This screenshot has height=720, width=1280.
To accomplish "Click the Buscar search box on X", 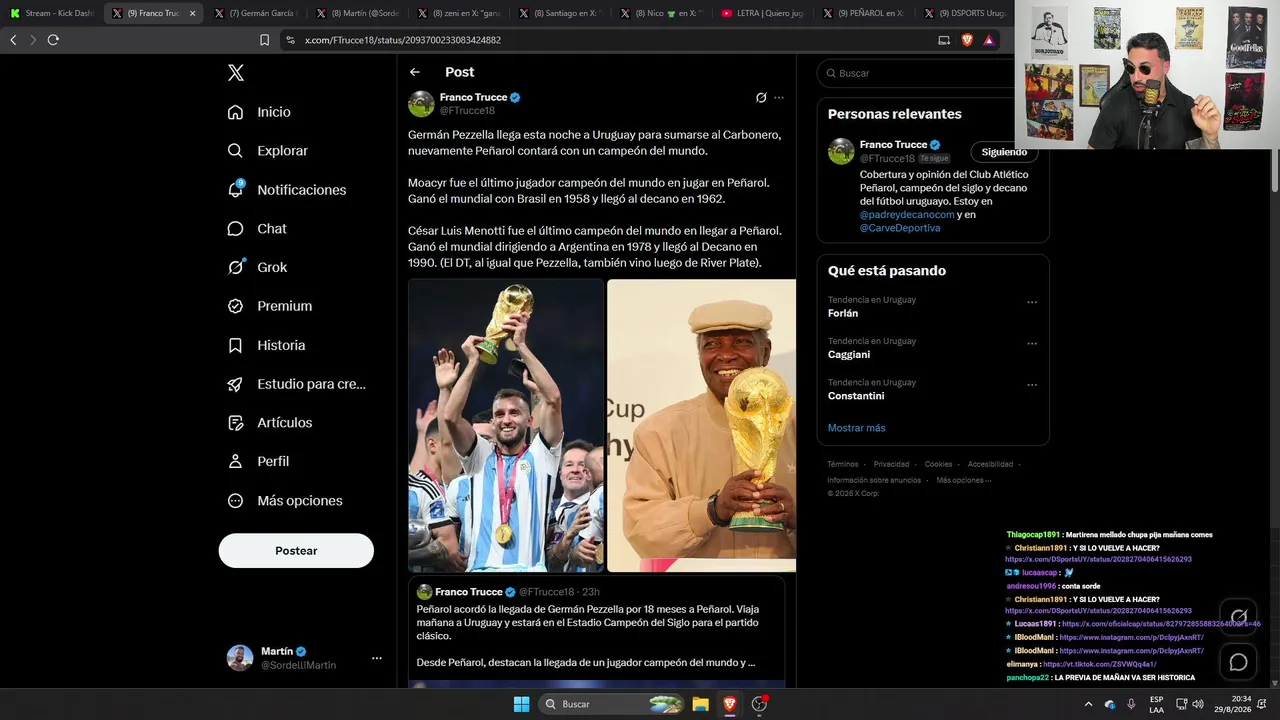I will tap(932, 73).
